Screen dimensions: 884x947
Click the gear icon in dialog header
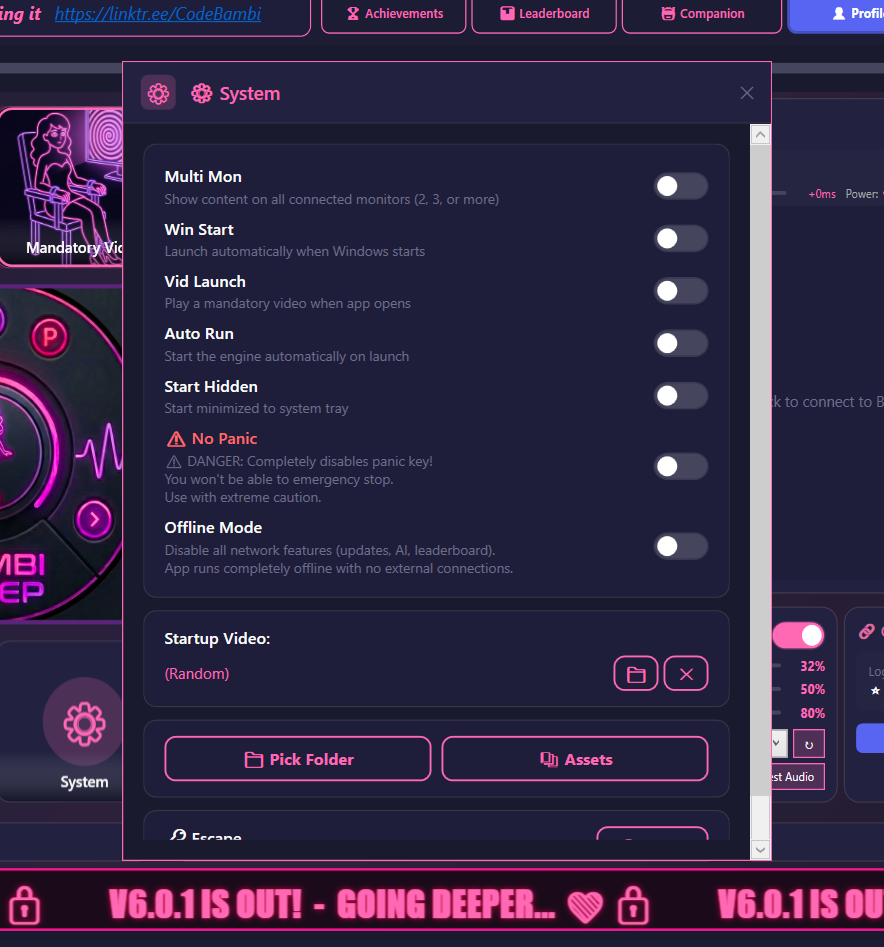click(158, 93)
